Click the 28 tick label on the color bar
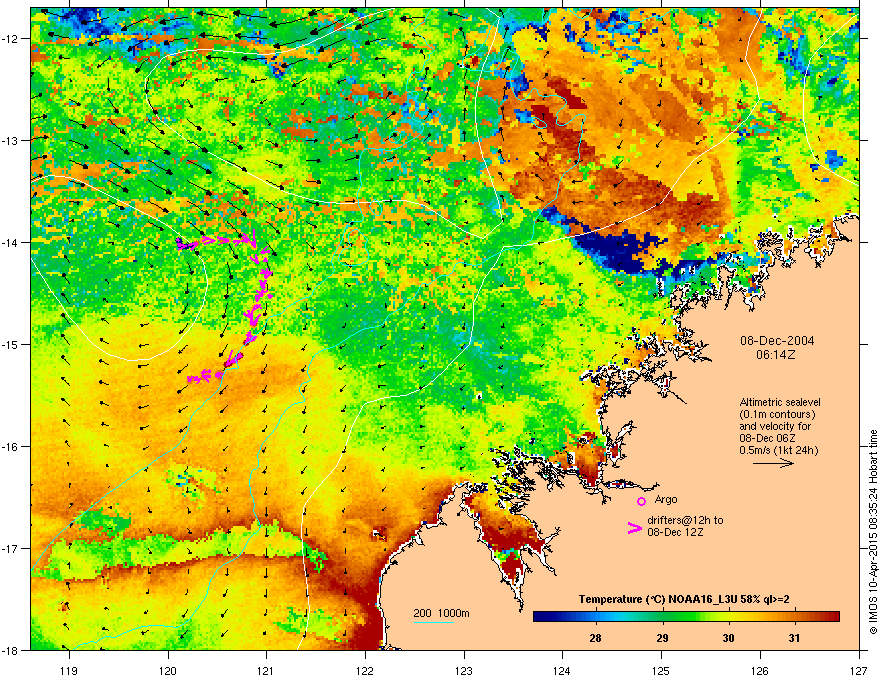This screenshot has width=880, height=680. [x=595, y=638]
